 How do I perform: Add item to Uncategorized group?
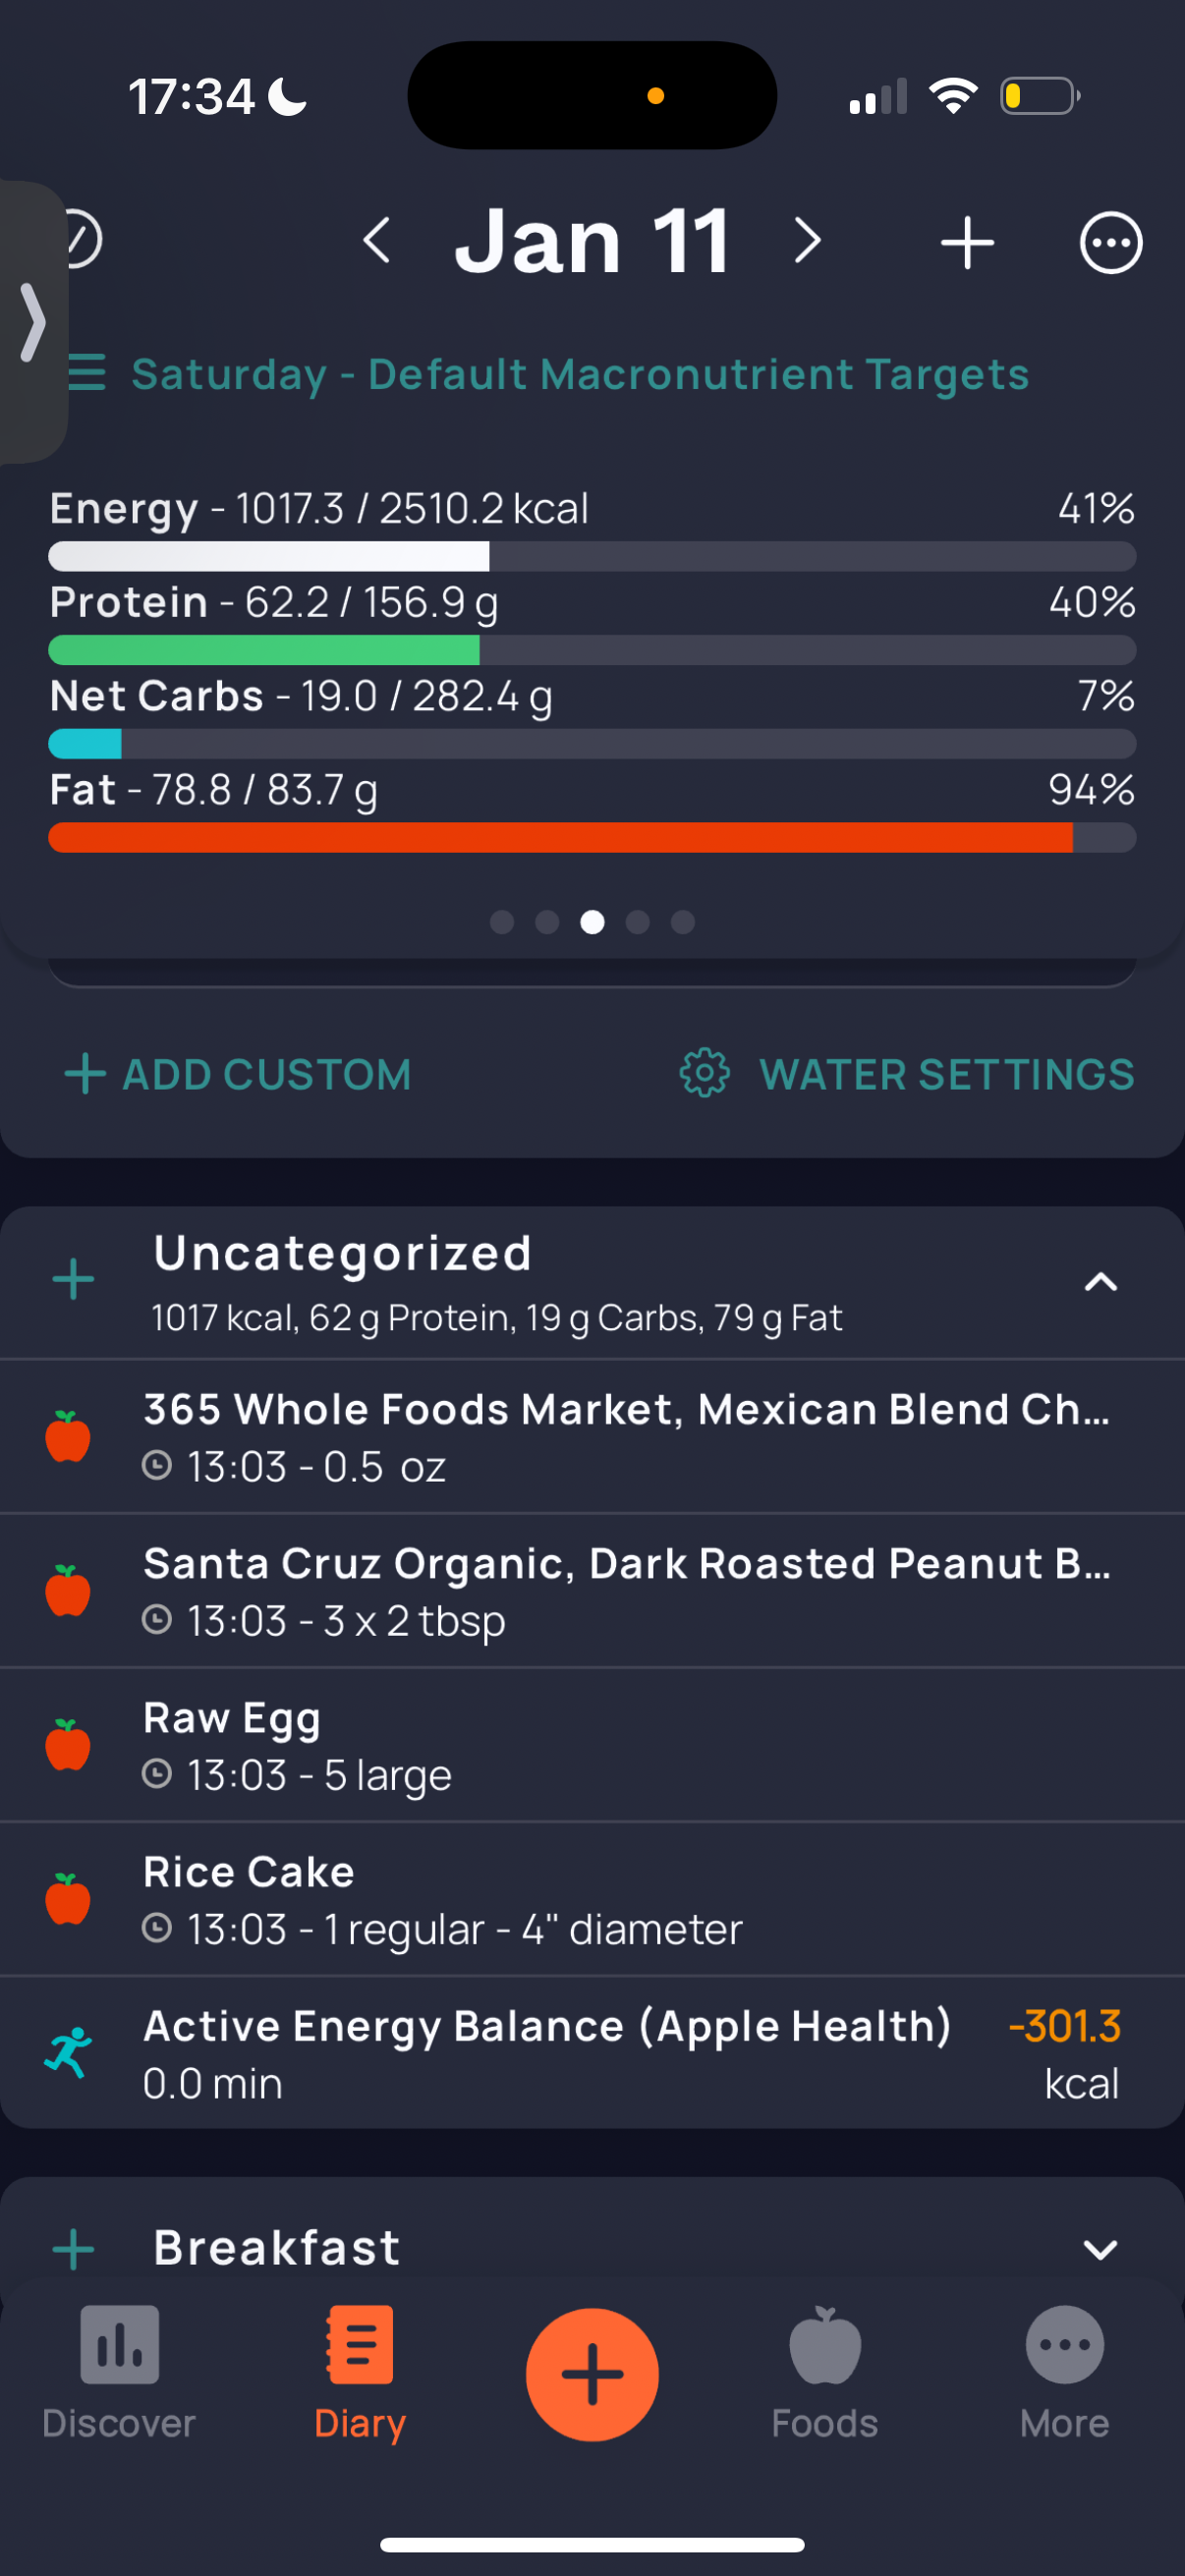[73, 1279]
